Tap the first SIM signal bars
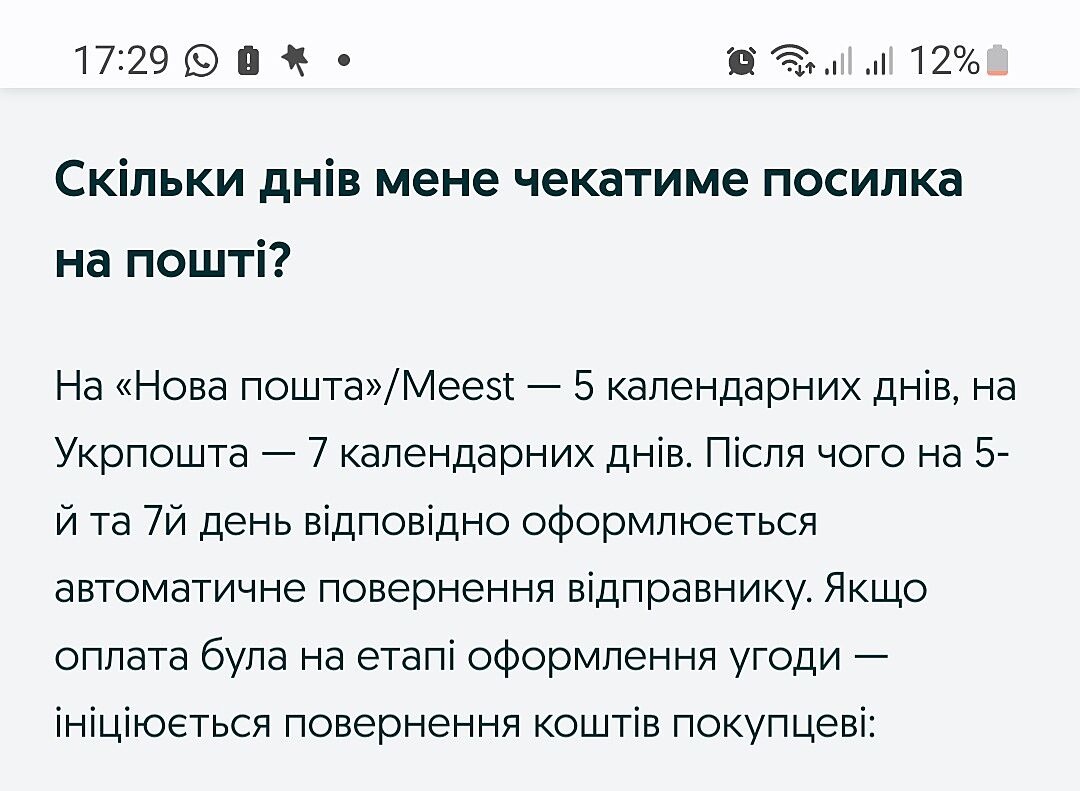The height and width of the screenshot is (791, 1080). point(838,63)
